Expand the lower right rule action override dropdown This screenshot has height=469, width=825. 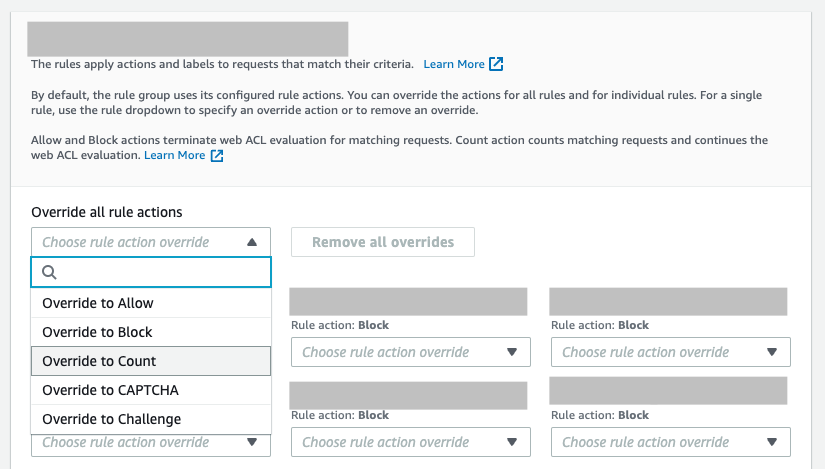[x=670, y=442]
